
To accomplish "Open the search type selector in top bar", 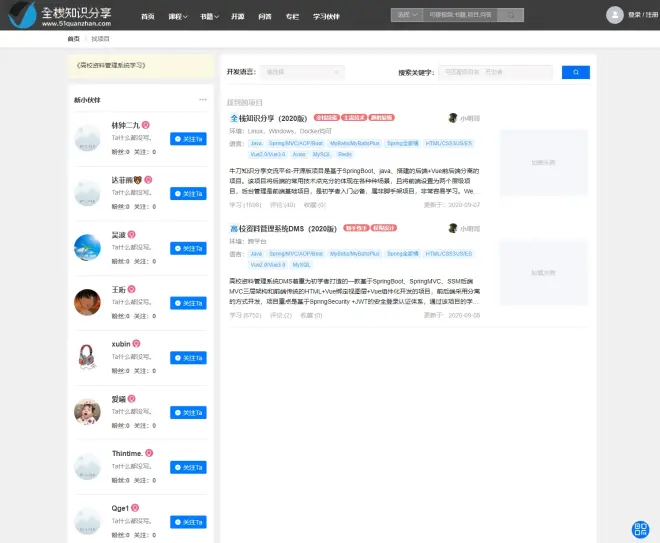I will point(404,16).
